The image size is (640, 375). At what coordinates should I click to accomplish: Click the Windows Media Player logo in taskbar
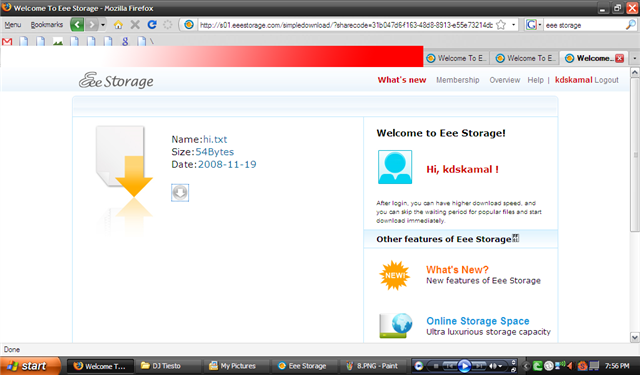[x=419, y=366]
